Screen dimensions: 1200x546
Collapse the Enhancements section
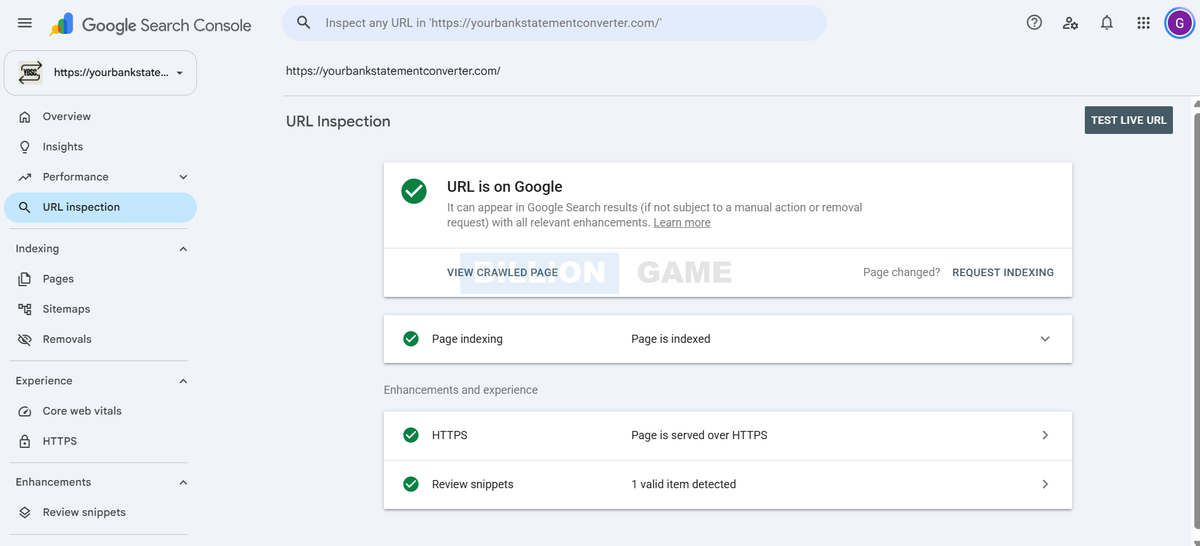click(x=182, y=482)
